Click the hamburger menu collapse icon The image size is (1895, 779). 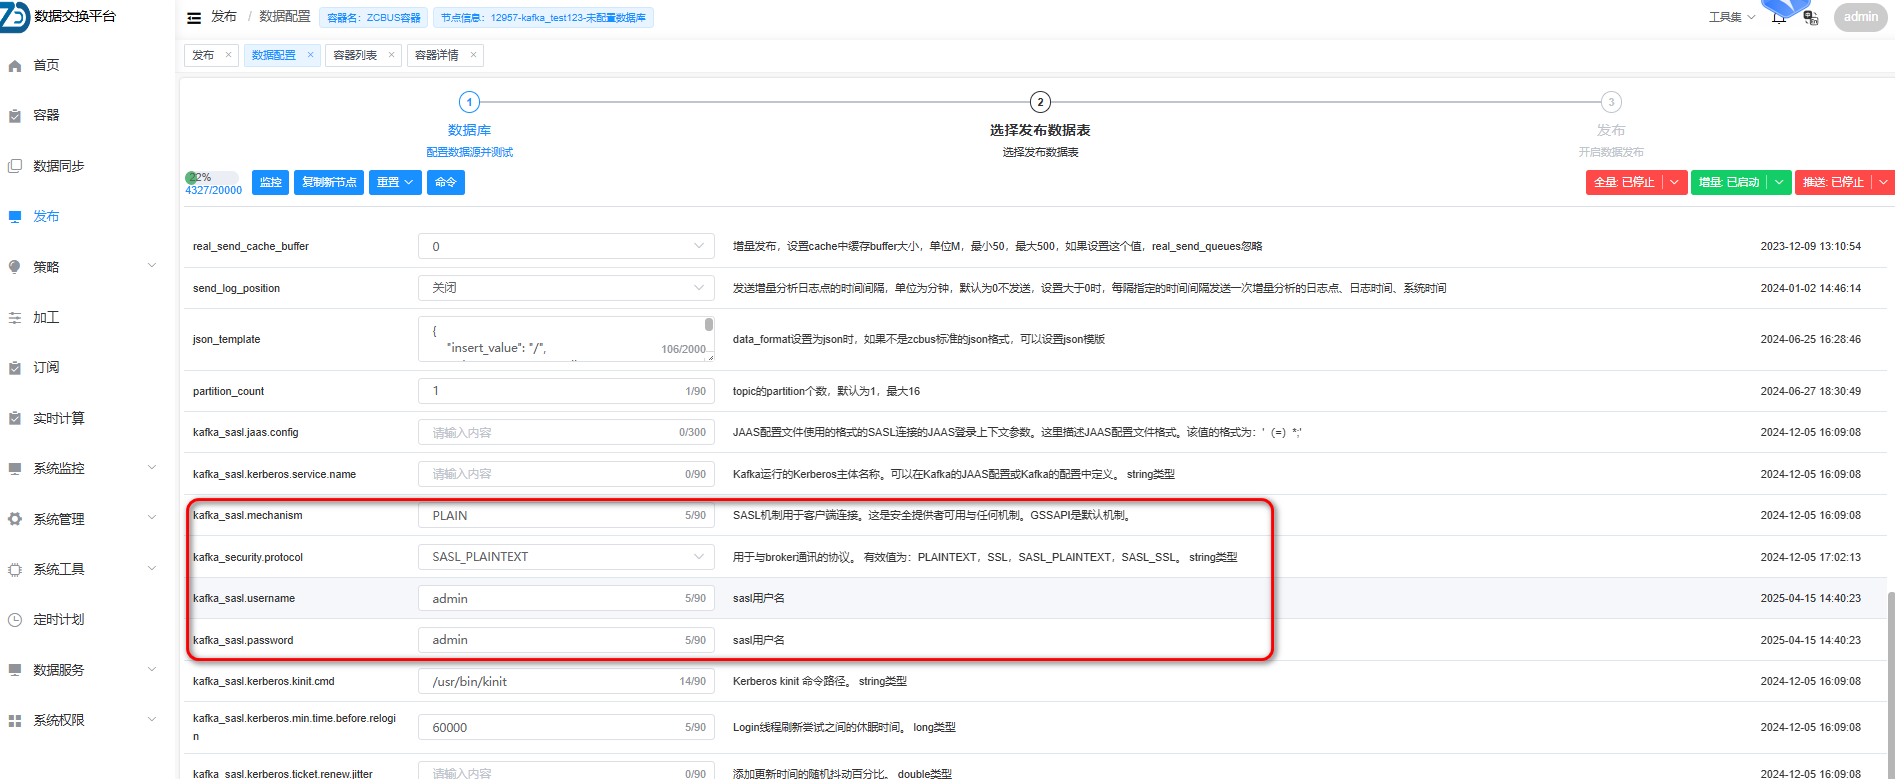pos(194,18)
